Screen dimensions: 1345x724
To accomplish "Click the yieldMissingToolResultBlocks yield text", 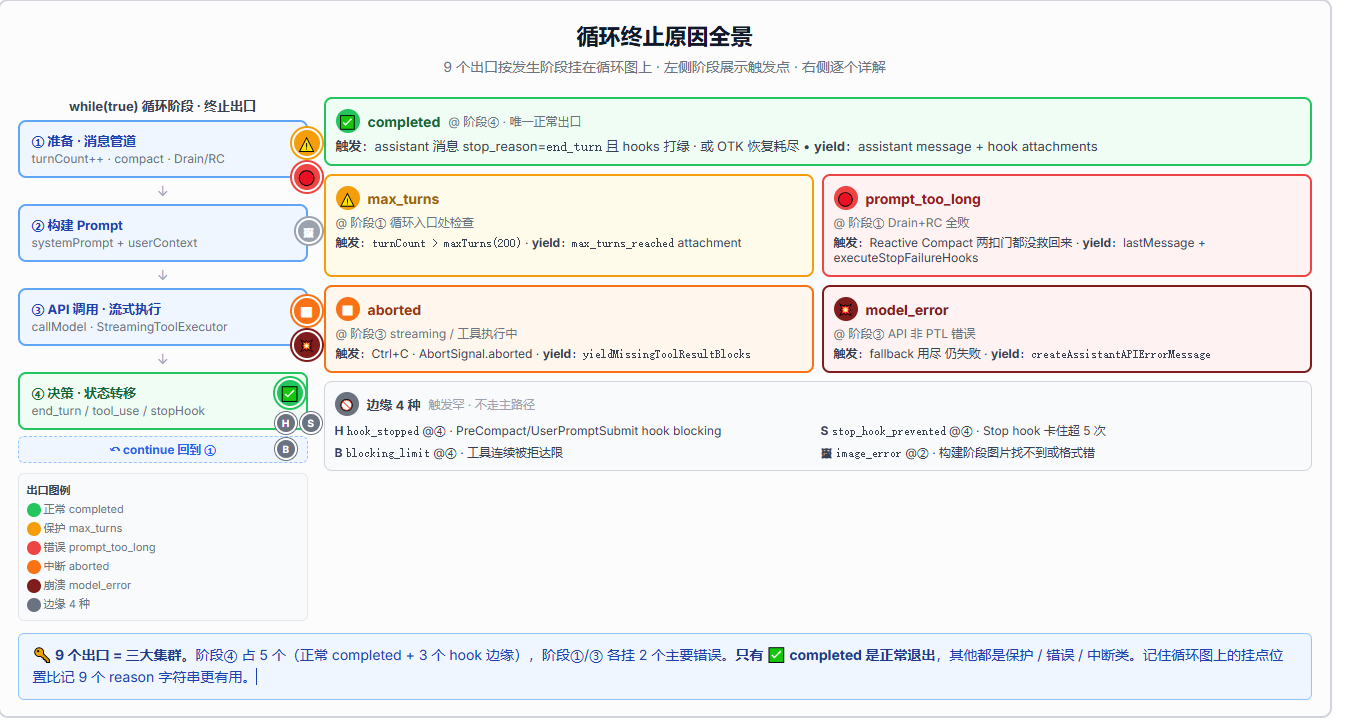I will (665, 354).
